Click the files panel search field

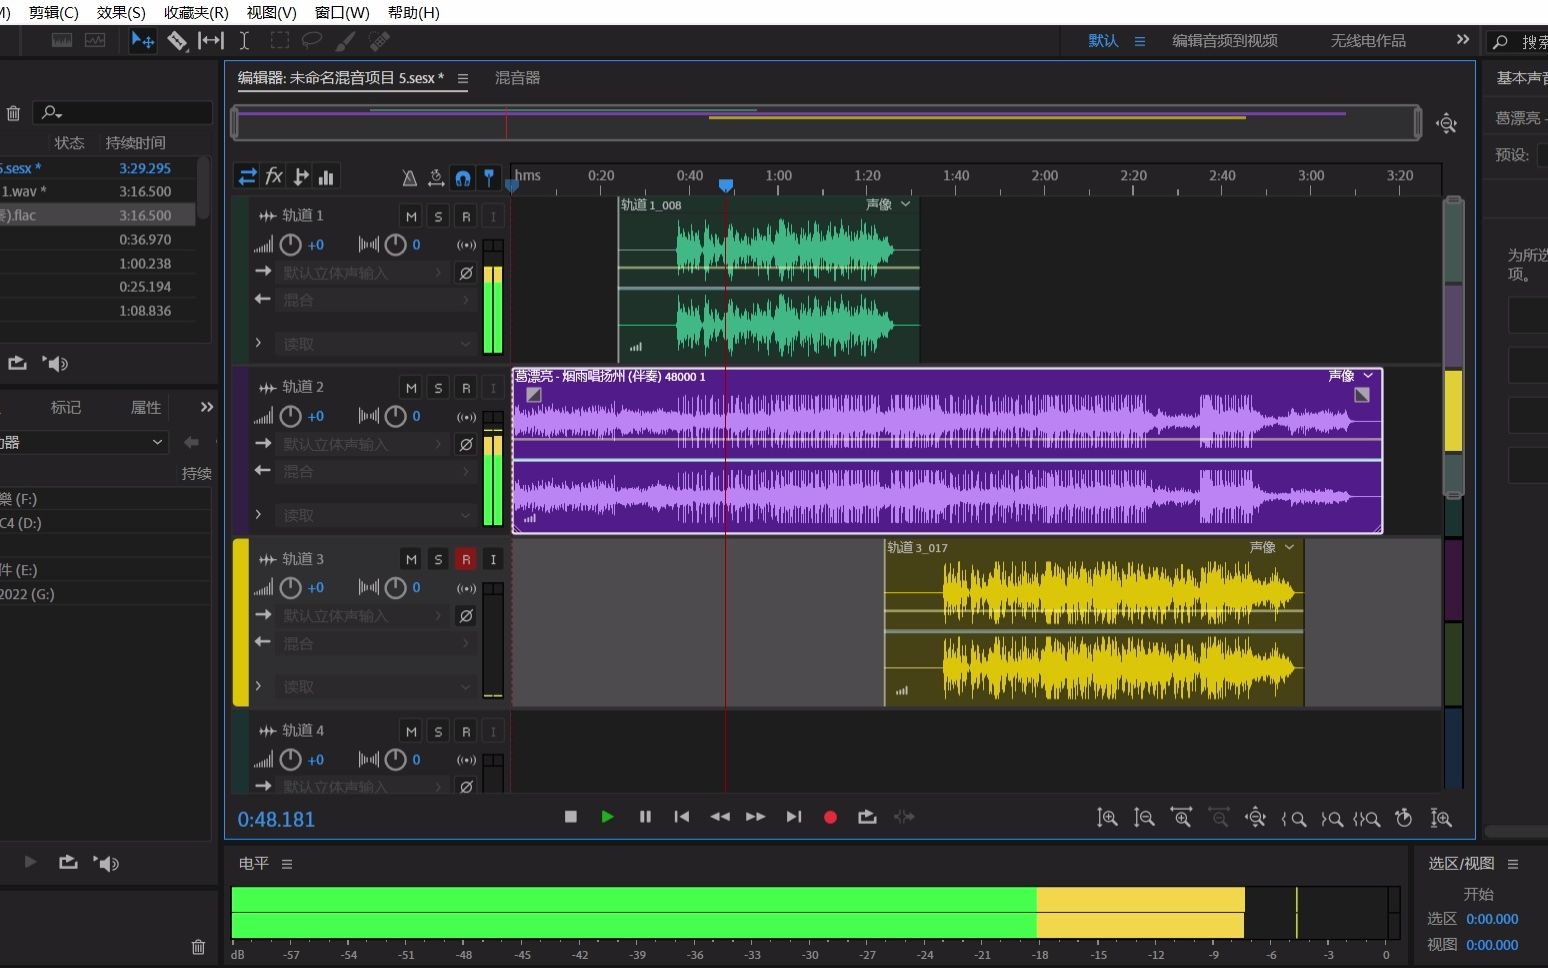pyautogui.click(x=122, y=113)
